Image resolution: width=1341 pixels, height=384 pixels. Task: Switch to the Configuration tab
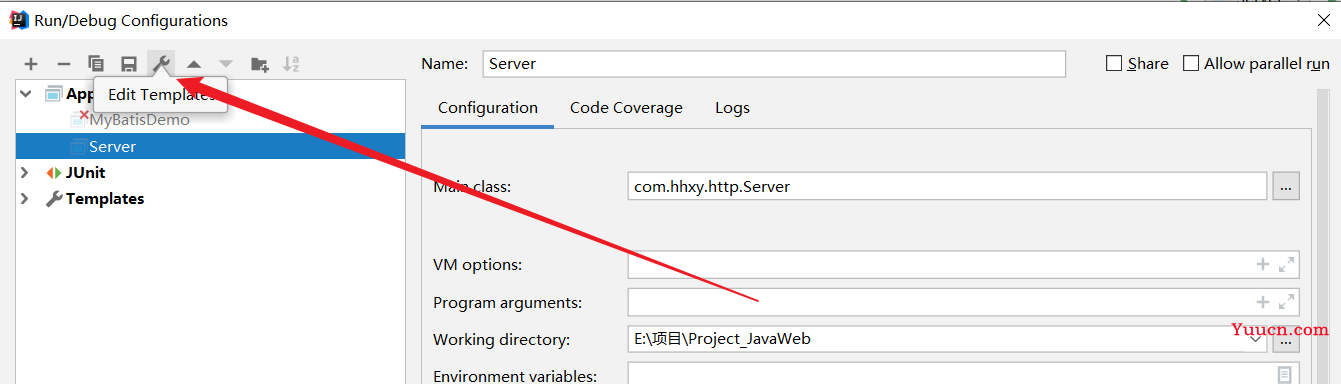click(x=488, y=108)
